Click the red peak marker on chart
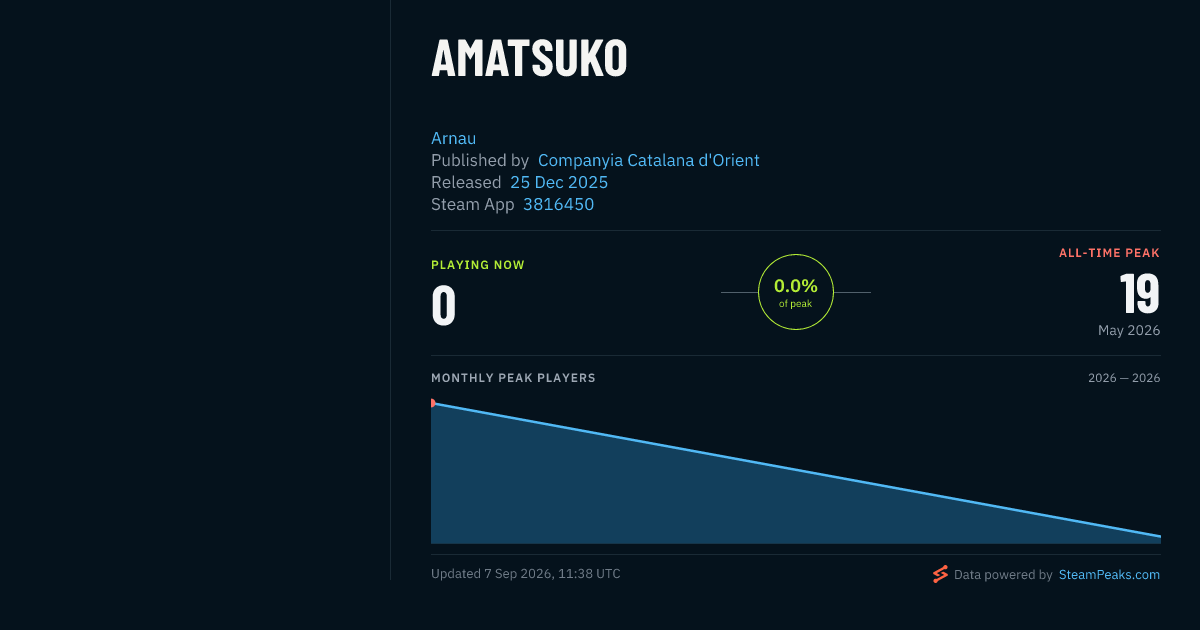This screenshot has width=1200, height=630. (x=433, y=403)
